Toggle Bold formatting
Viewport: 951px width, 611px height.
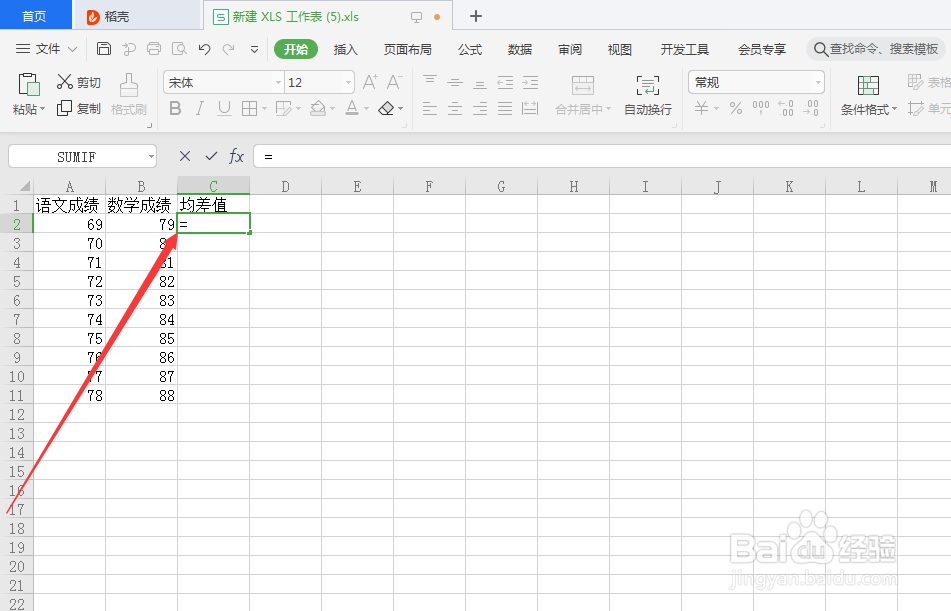point(175,109)
